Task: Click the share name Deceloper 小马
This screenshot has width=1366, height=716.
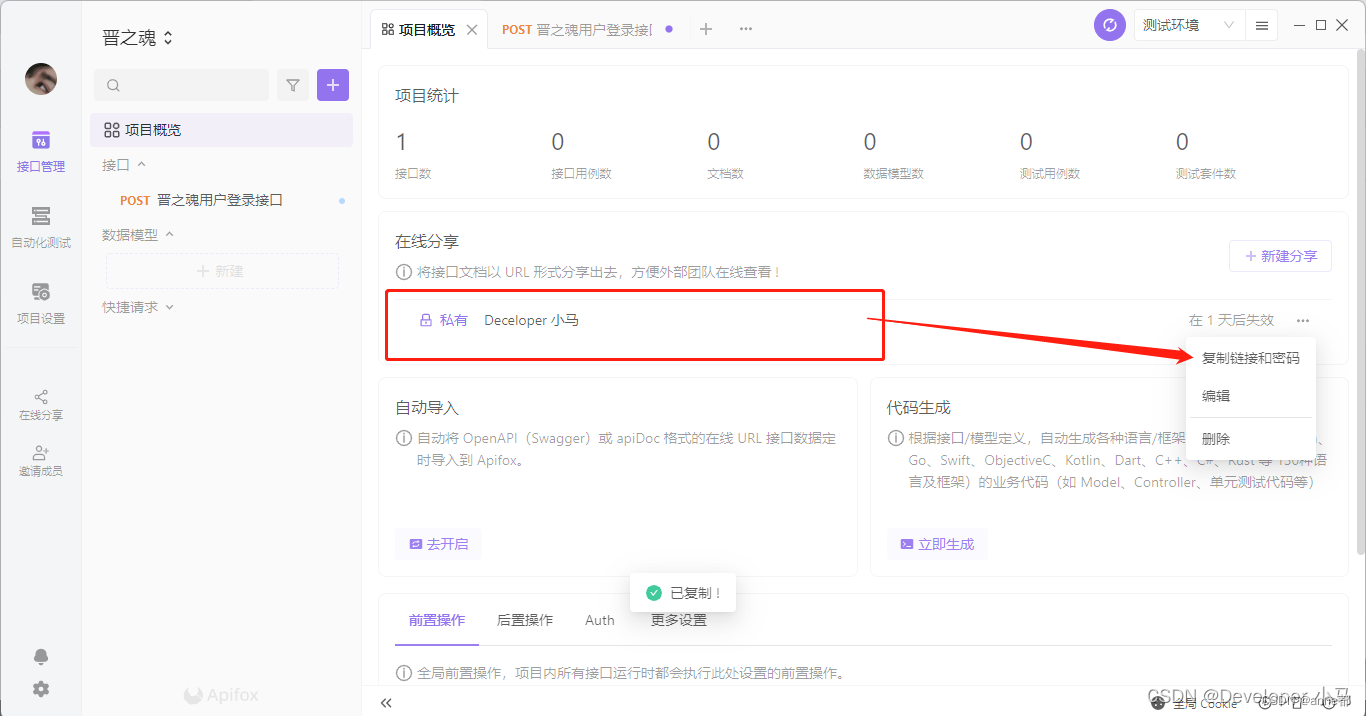Action: coord(531,320)
